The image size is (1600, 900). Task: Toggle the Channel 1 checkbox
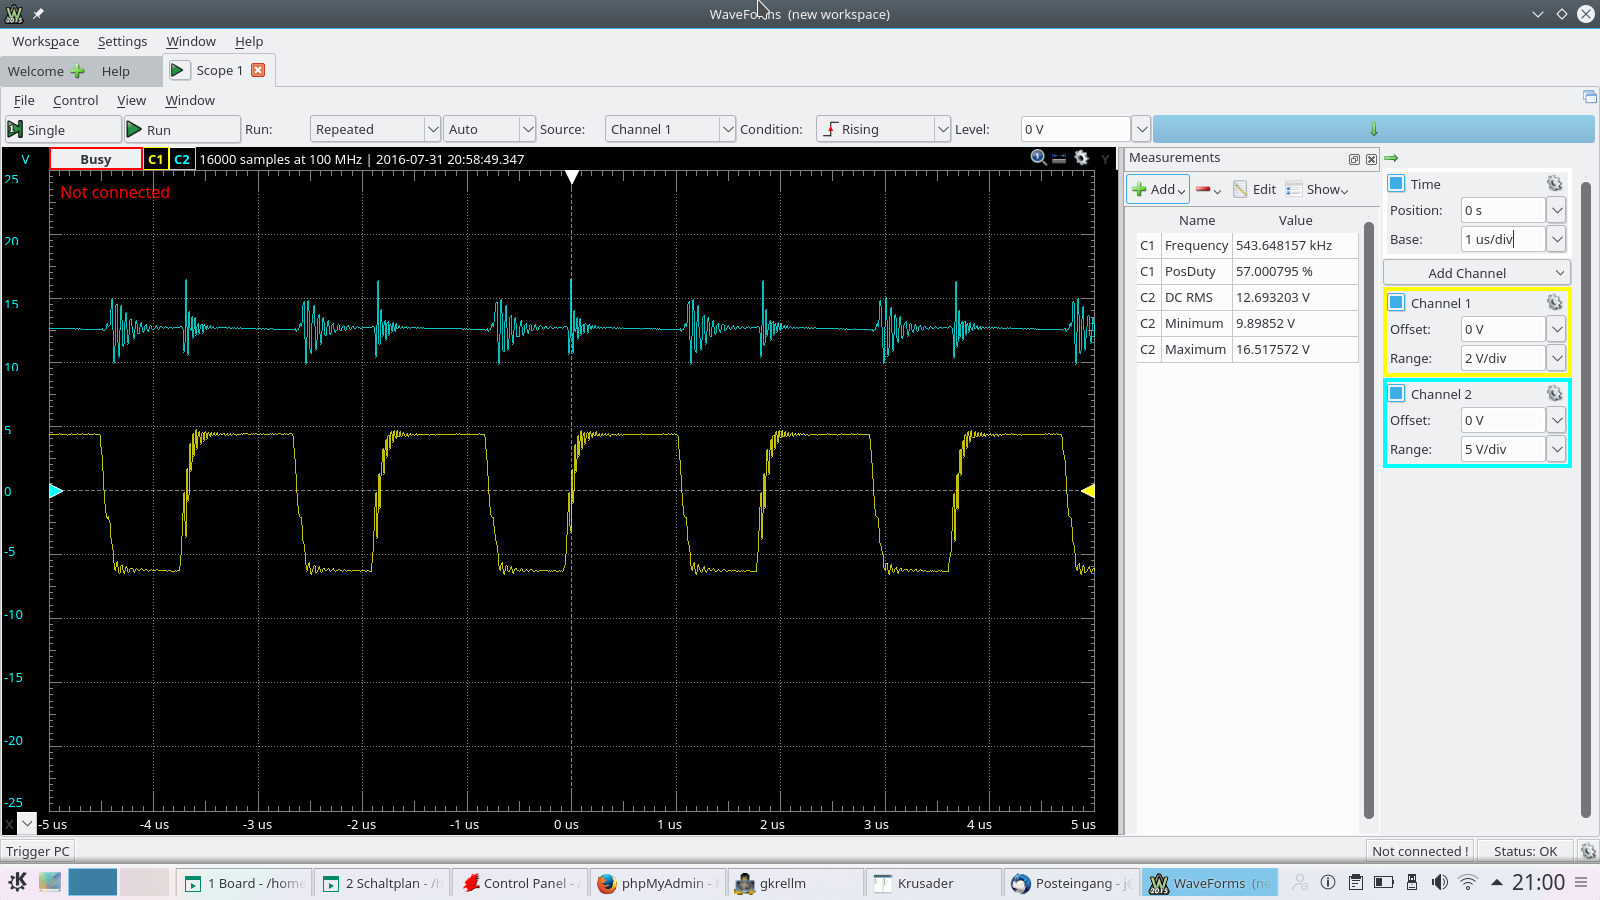[1397, 303]
